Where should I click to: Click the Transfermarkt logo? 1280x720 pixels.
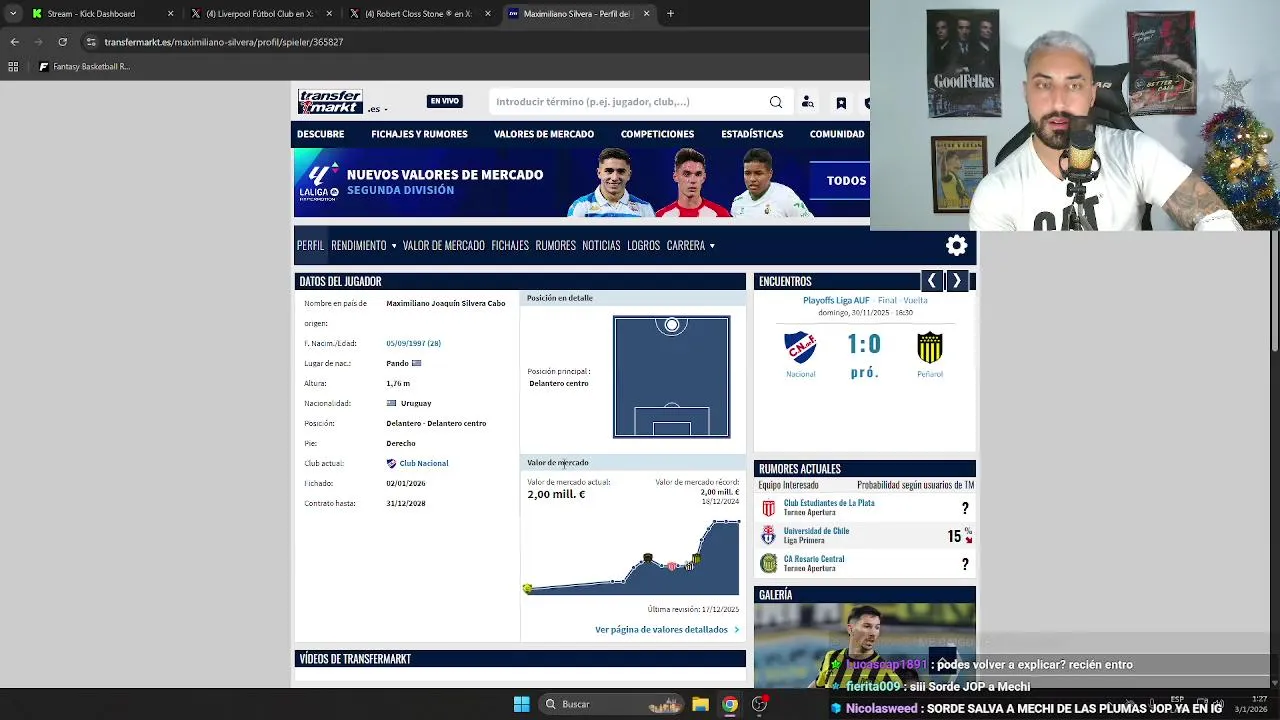[330, 102]
